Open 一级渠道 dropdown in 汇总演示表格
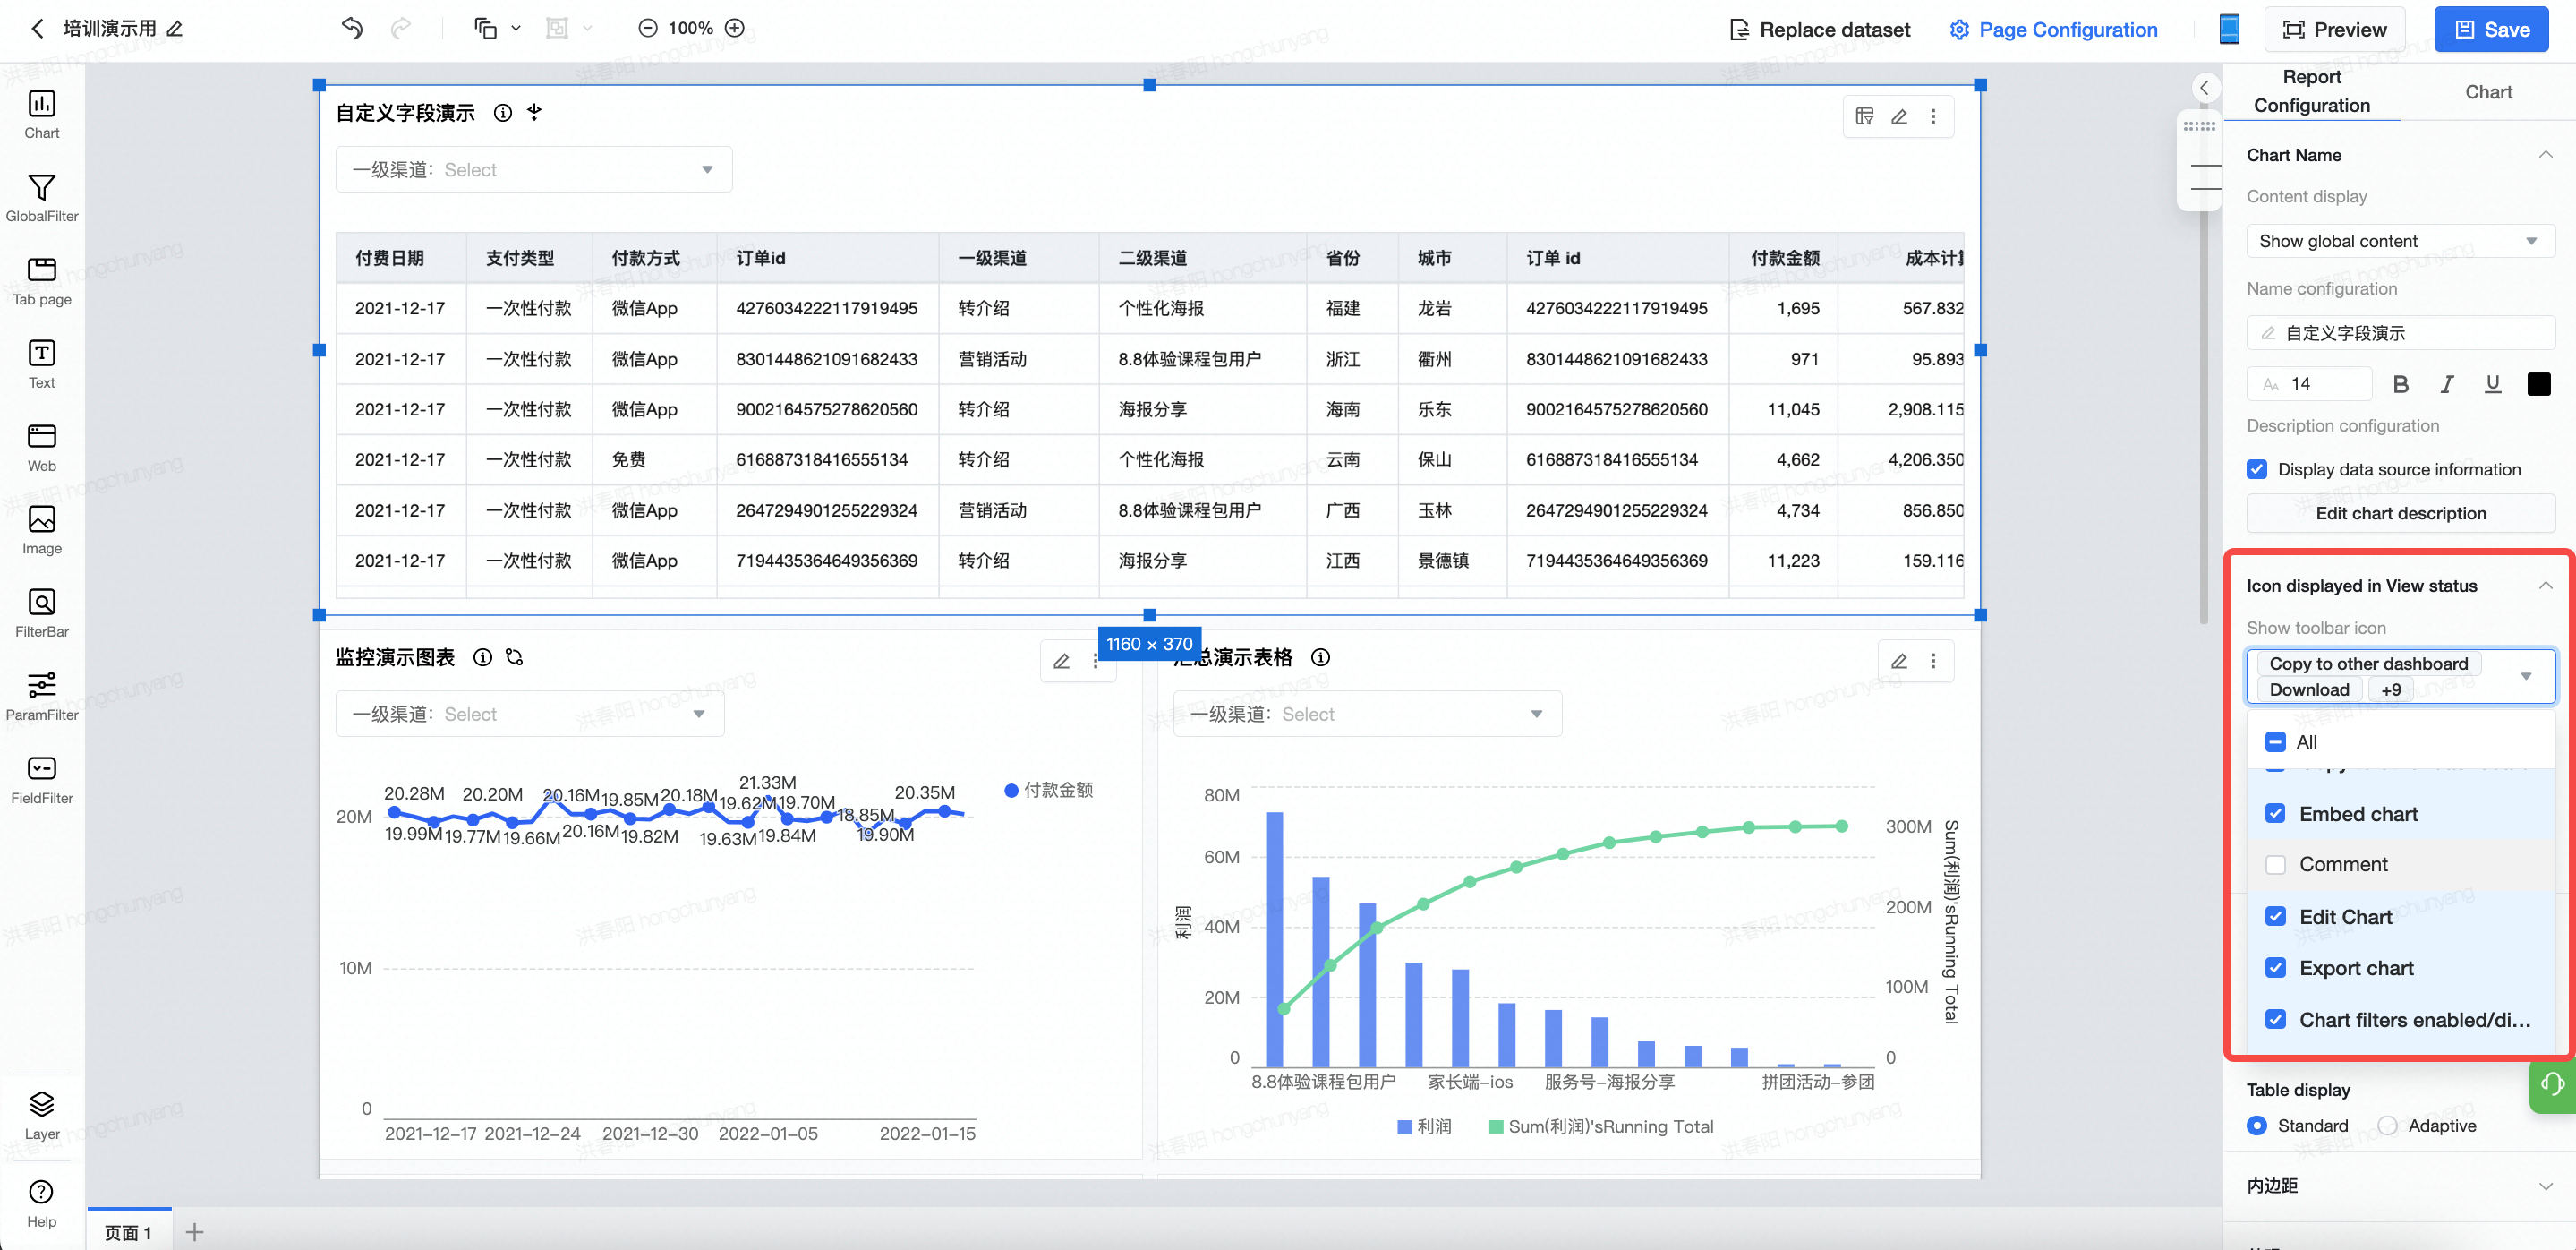The height and width of the screenshot is (1250, 2576). [x=1367, y=714]
